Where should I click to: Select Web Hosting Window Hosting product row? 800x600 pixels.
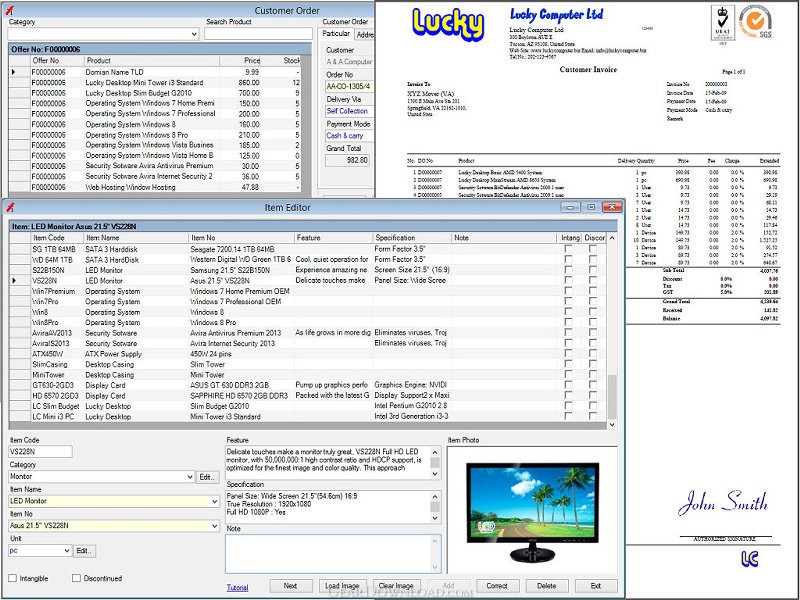(x=155, y=187)
